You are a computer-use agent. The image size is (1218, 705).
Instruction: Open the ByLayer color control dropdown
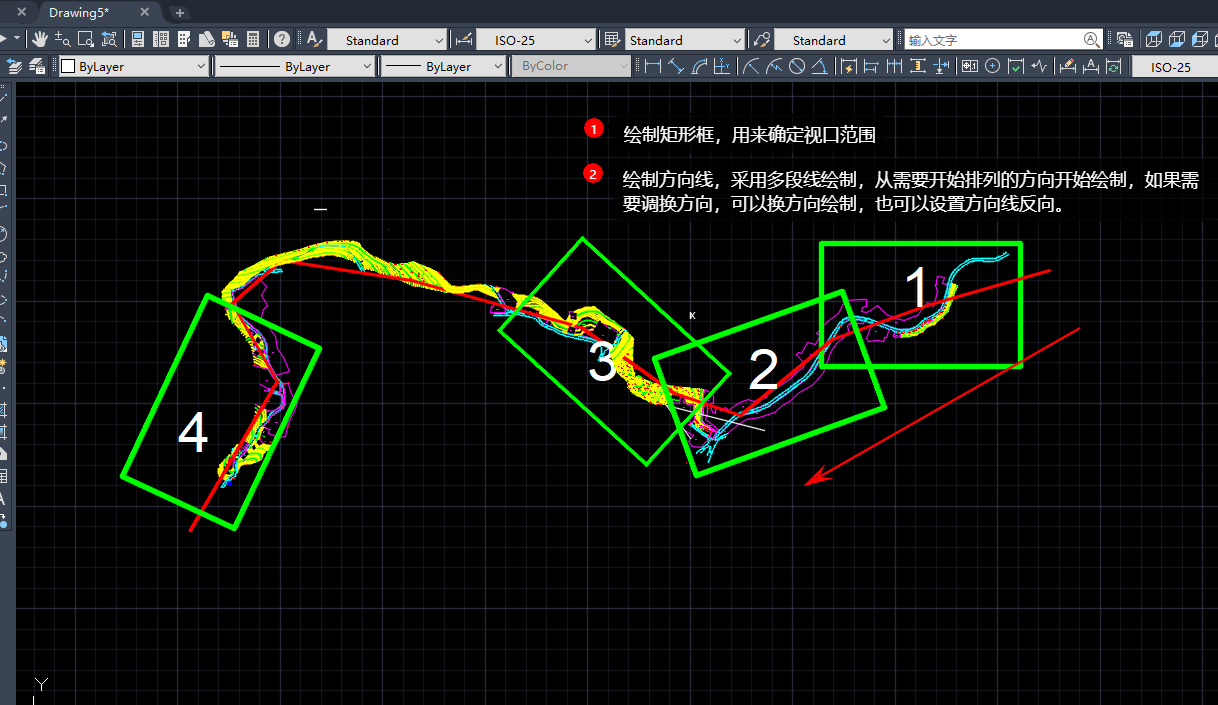pyautogui.click(x=133, y=66)
